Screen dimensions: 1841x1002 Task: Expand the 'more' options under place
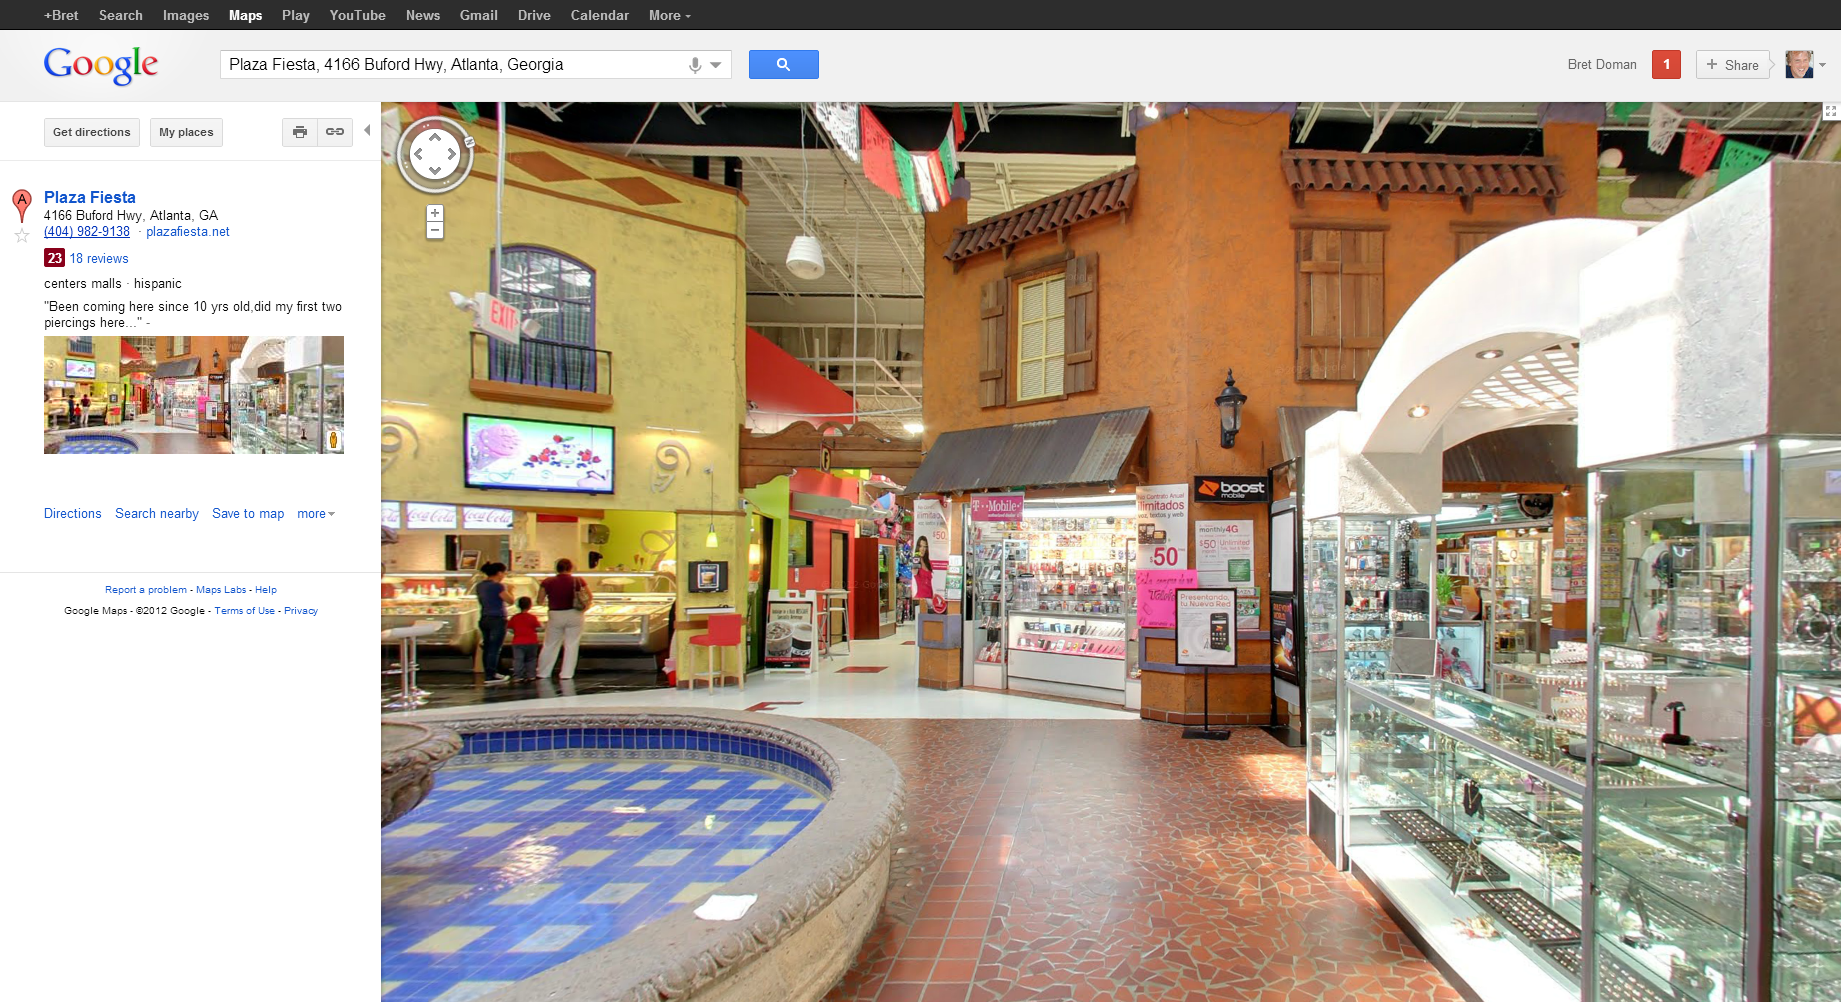click(315, 514)
